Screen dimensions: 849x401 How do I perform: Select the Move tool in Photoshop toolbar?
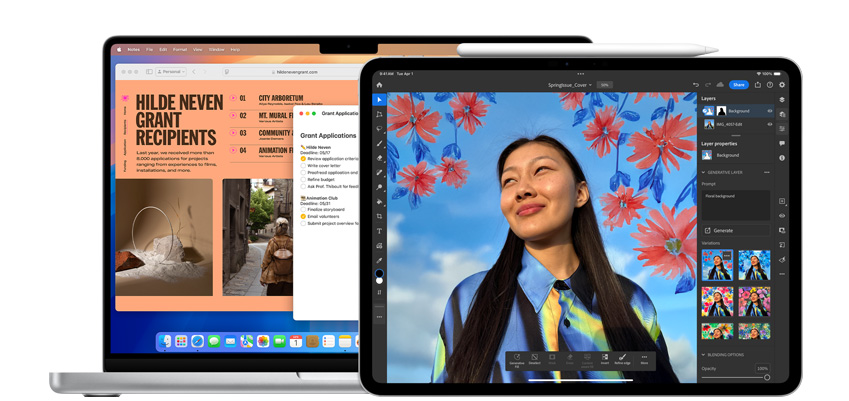coord(379,100)
